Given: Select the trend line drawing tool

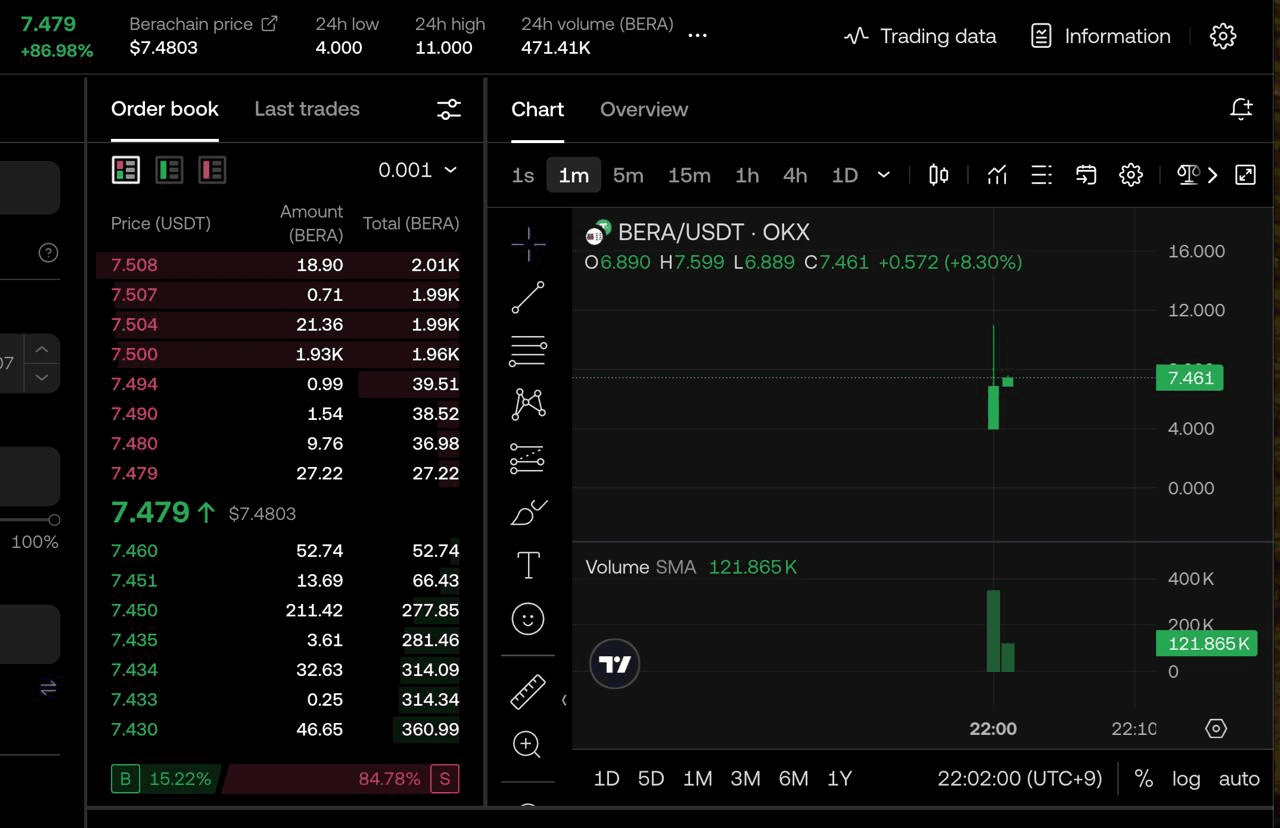Looking at the screenshot, I should 528,297.
